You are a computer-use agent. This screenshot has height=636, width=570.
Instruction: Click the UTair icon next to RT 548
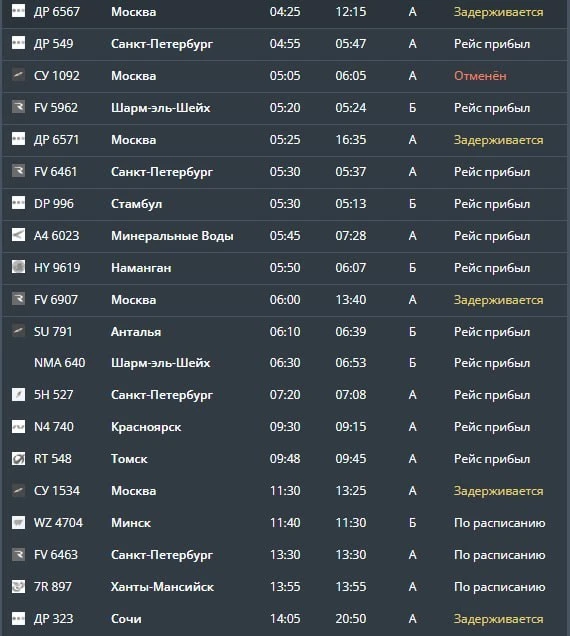(x=18, y=458)
